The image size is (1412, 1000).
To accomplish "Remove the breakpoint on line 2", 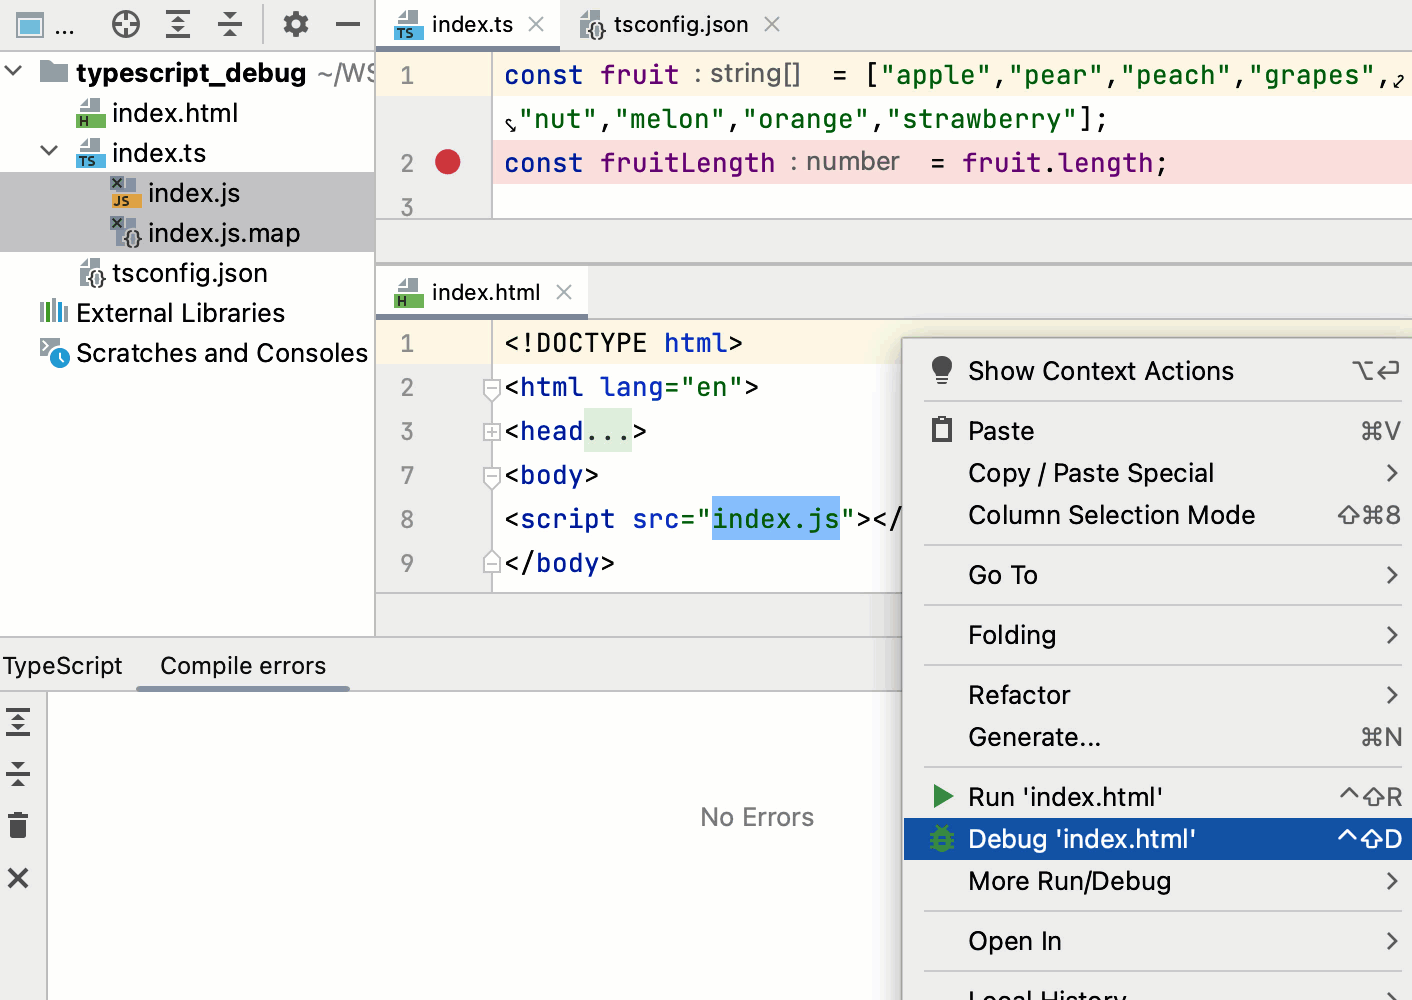I will point(449,161).
